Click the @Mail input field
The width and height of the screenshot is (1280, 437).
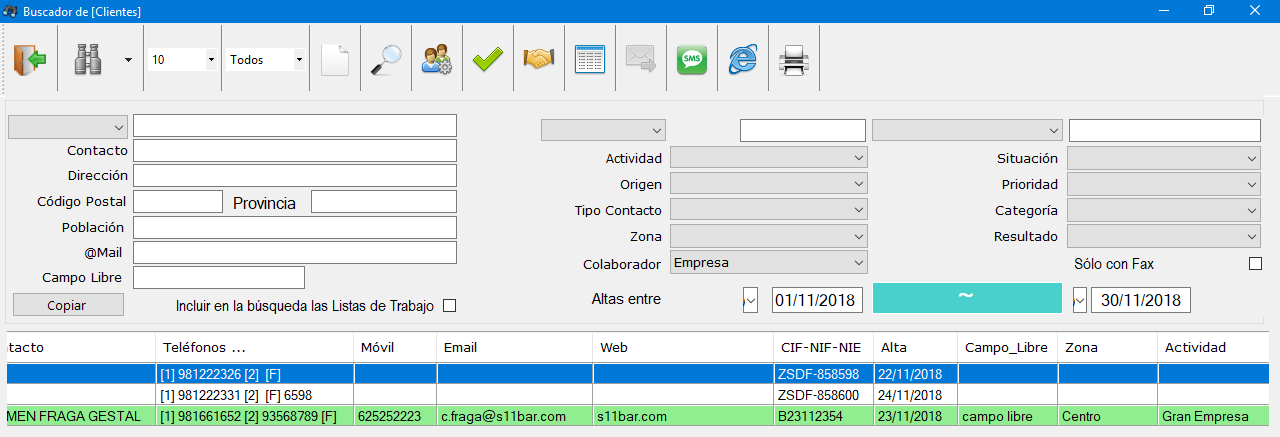point(295,252)
